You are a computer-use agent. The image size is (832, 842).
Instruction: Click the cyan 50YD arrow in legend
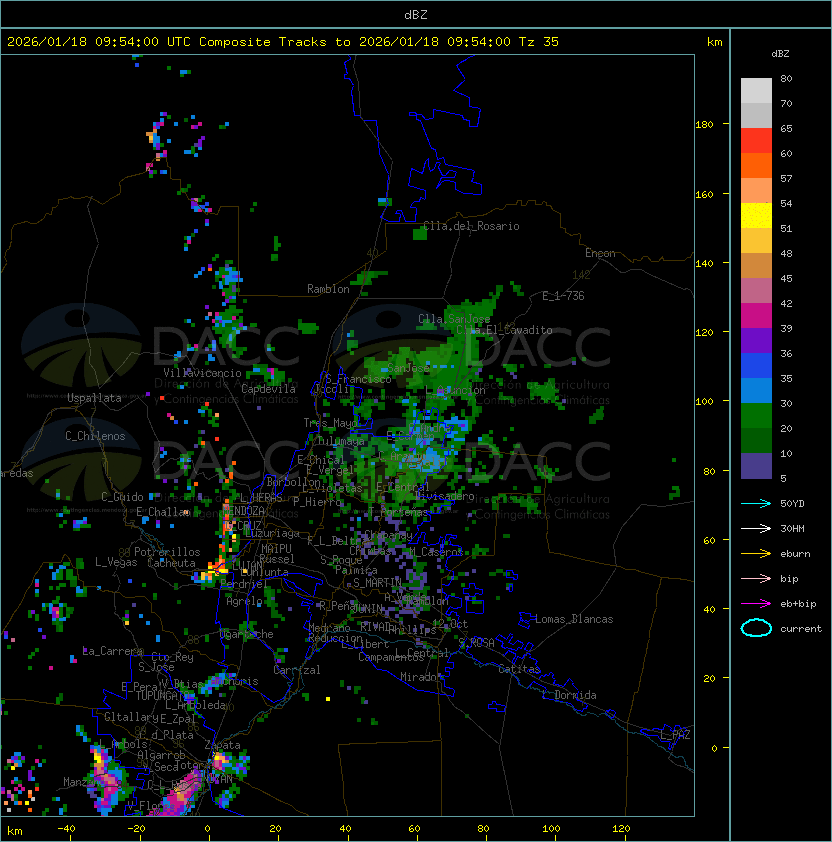point(756,504)
